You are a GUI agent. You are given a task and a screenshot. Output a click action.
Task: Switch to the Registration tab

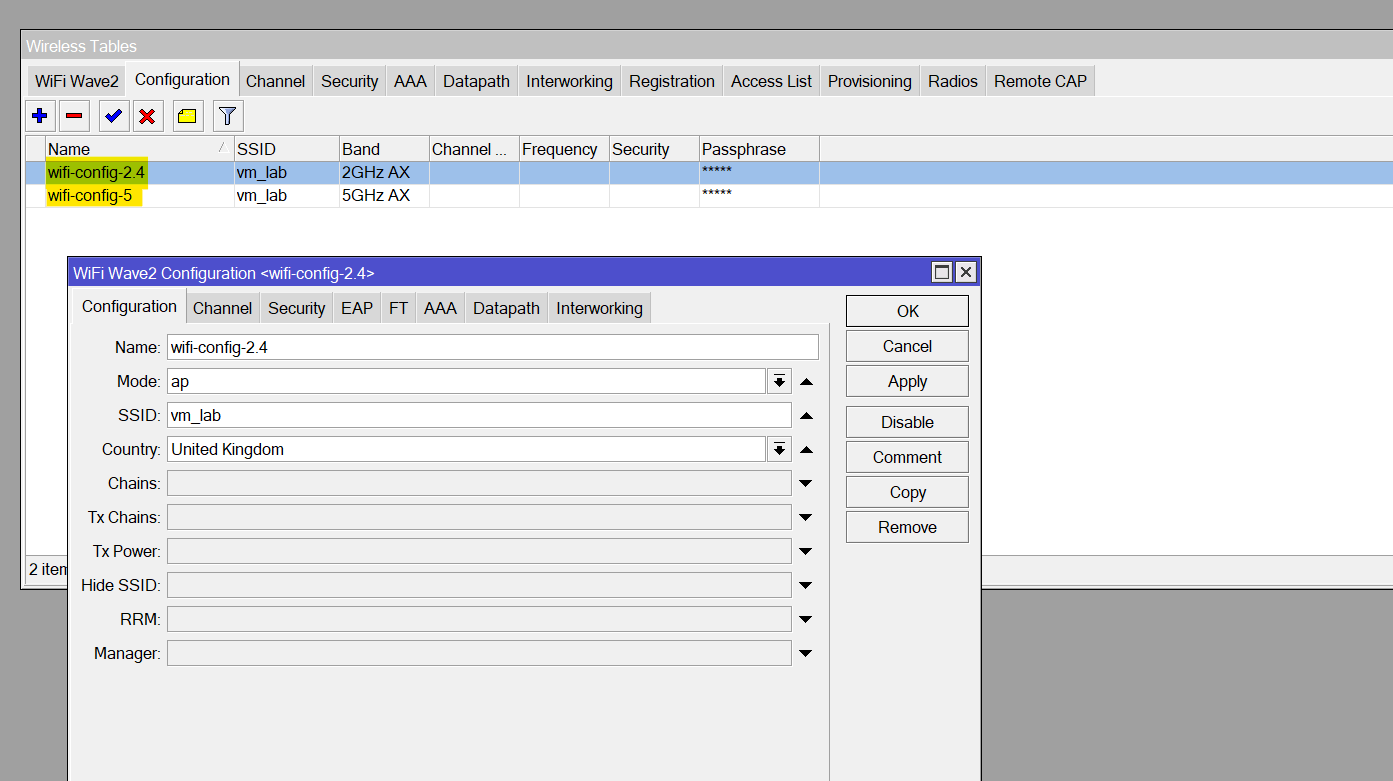[x=671, y=81]
